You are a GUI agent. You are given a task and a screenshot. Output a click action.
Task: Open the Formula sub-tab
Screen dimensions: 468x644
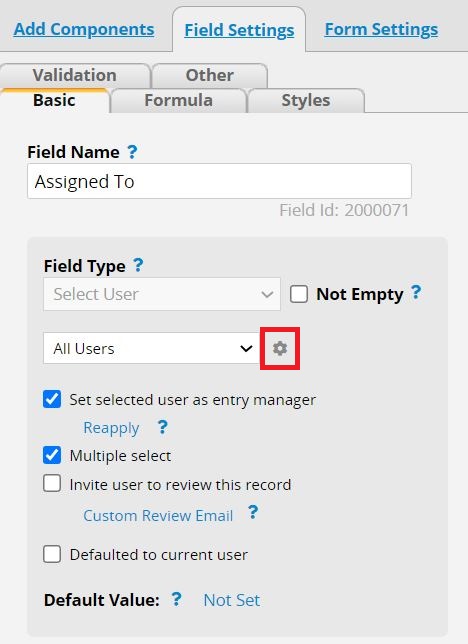tap(178, 100)
